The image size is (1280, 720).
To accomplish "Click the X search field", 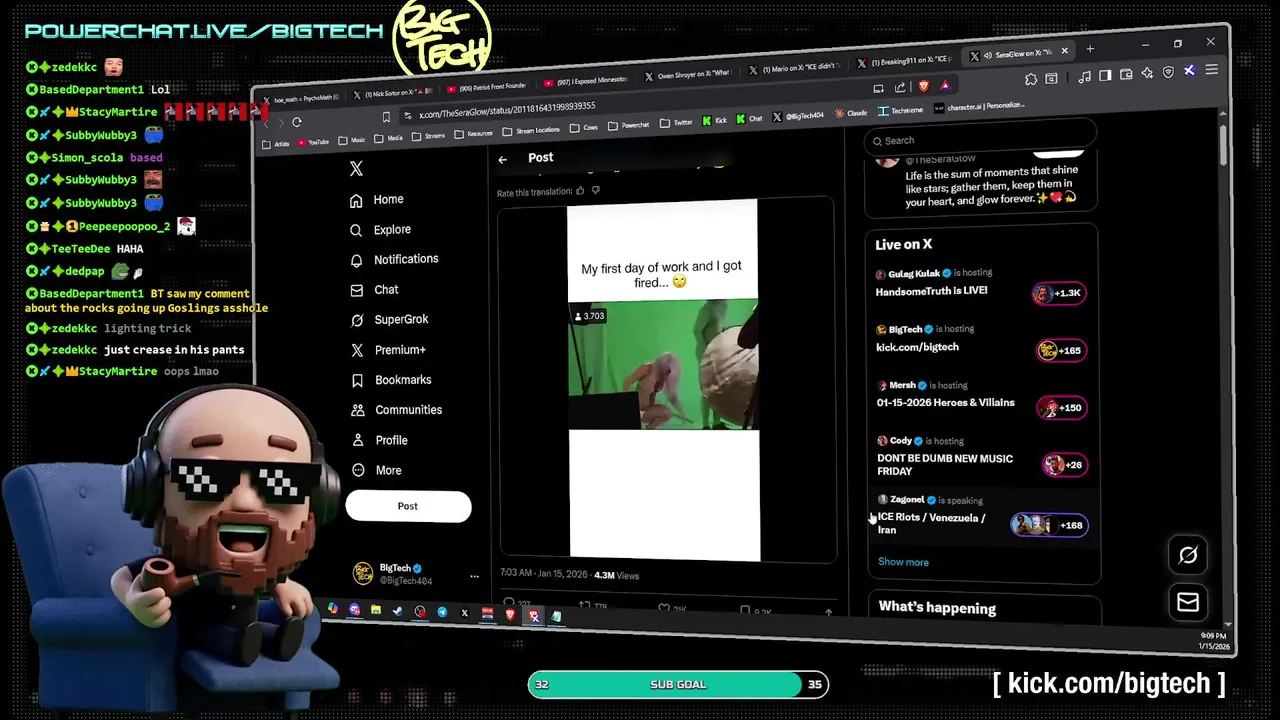I will [x=980, y=140].
